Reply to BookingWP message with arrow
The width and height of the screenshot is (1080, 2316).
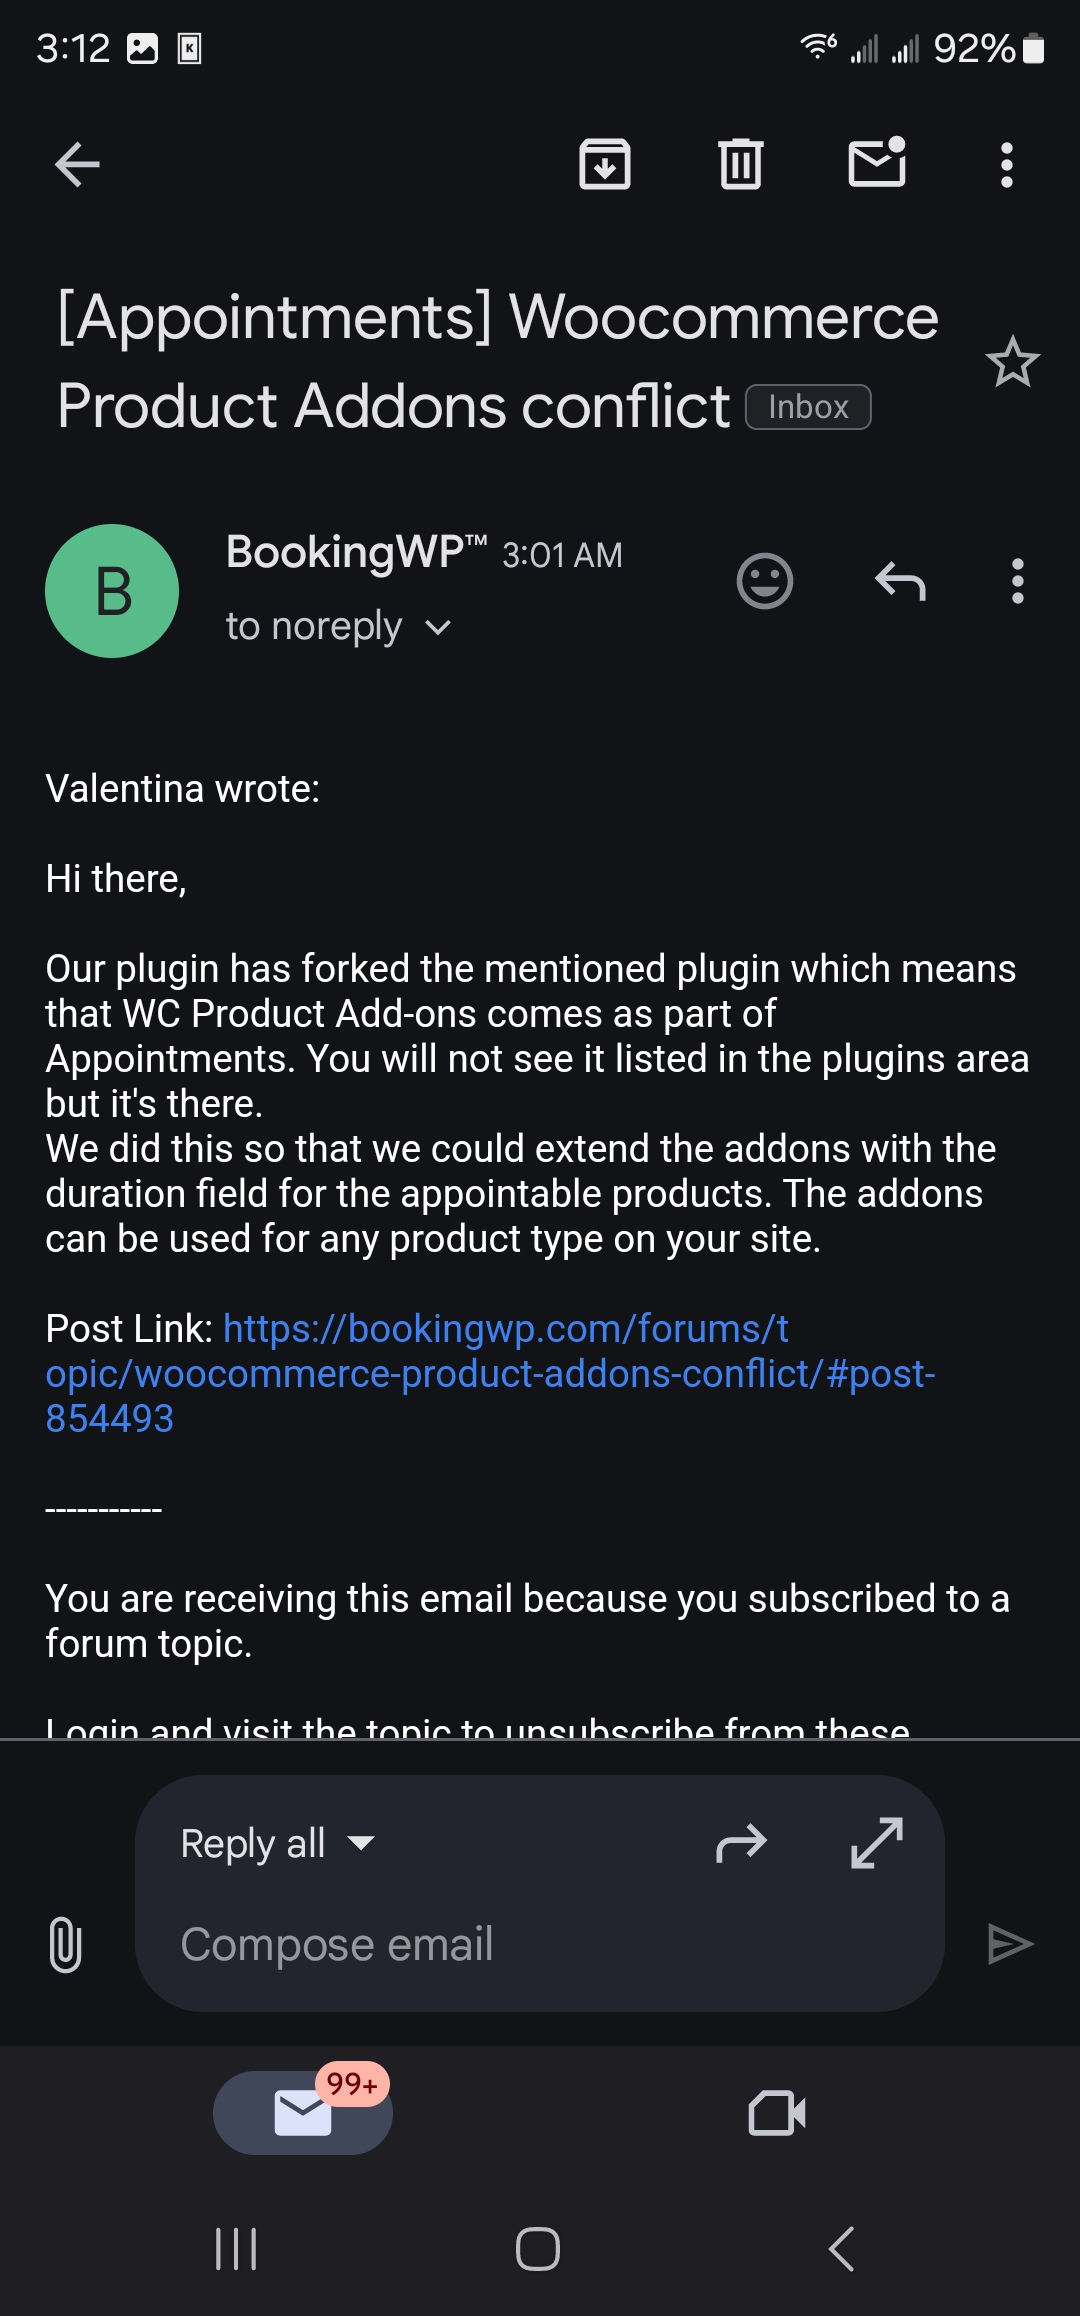click(900, 581)
